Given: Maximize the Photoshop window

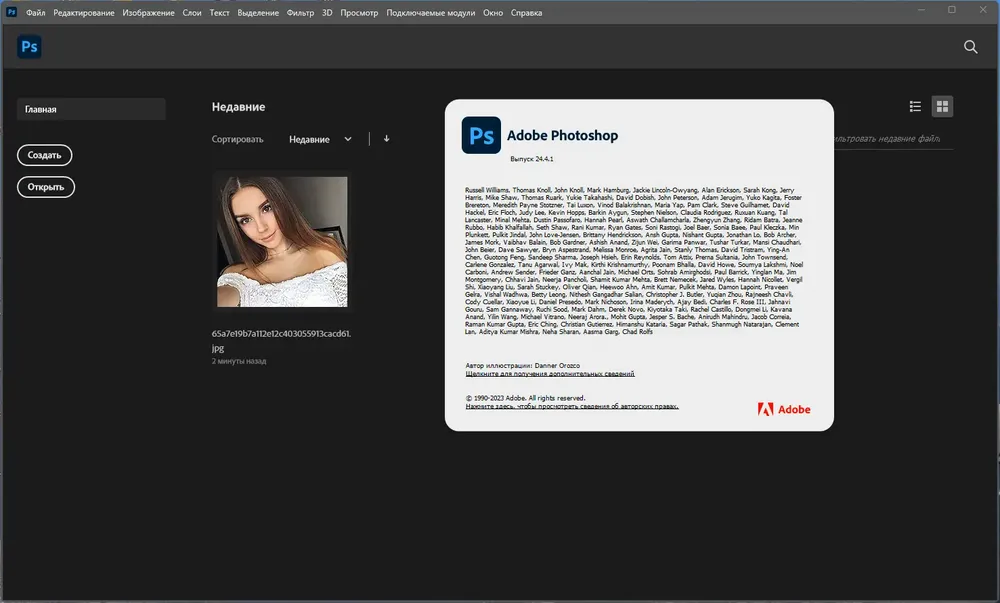Looking at the screenshot, I should [x=952, y=10].
